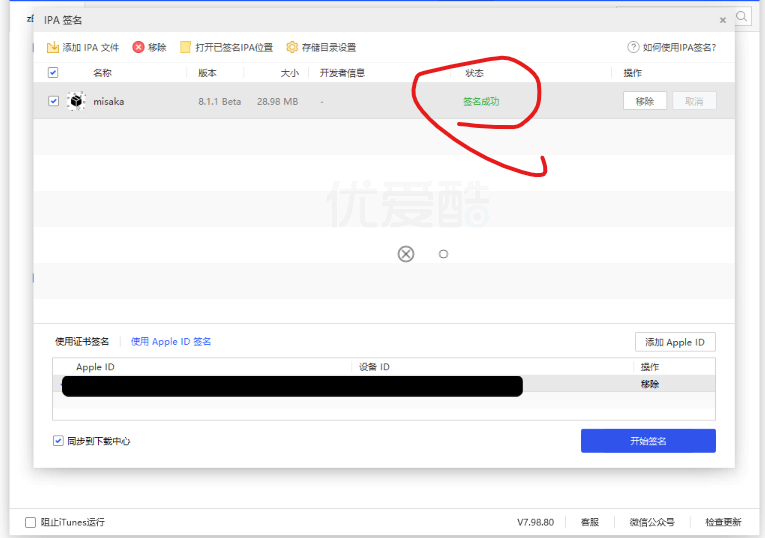Uncheck the misaka row checkbox
The width and height of the screenshot is (765, 538).
click(54, 101)
